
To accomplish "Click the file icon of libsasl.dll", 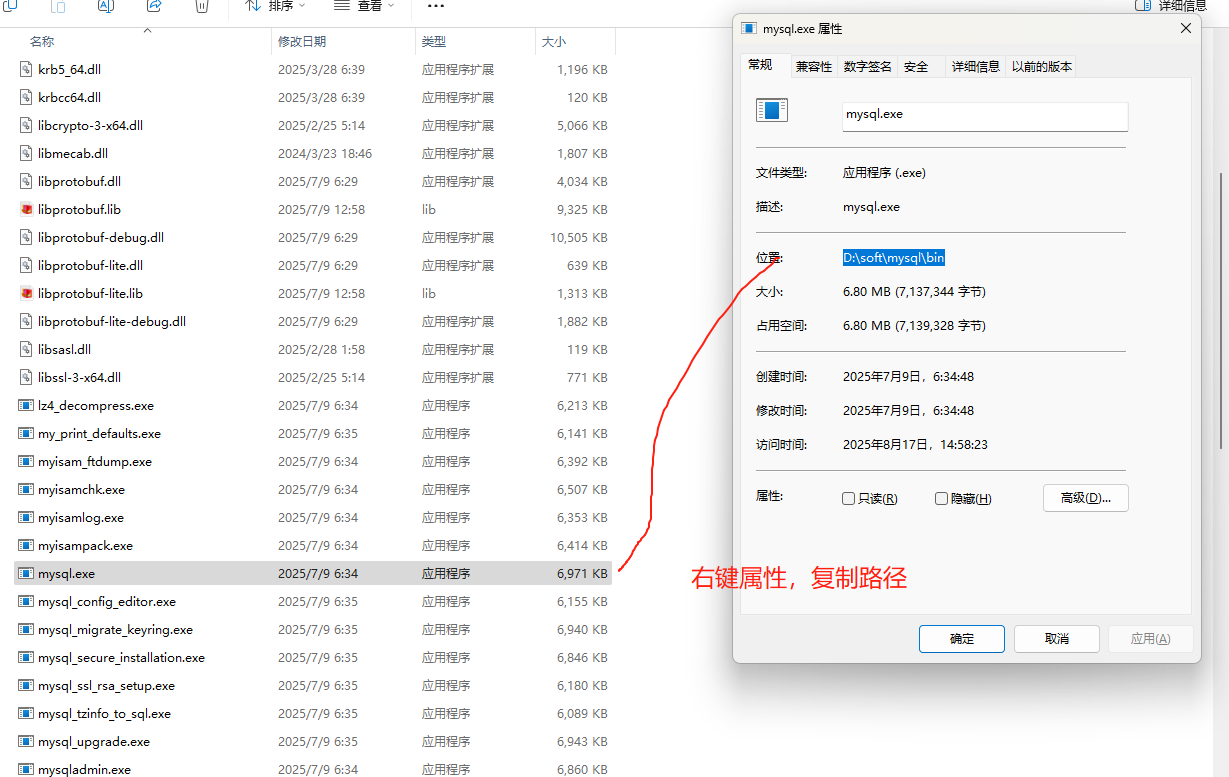I will (x=27, y=350).
